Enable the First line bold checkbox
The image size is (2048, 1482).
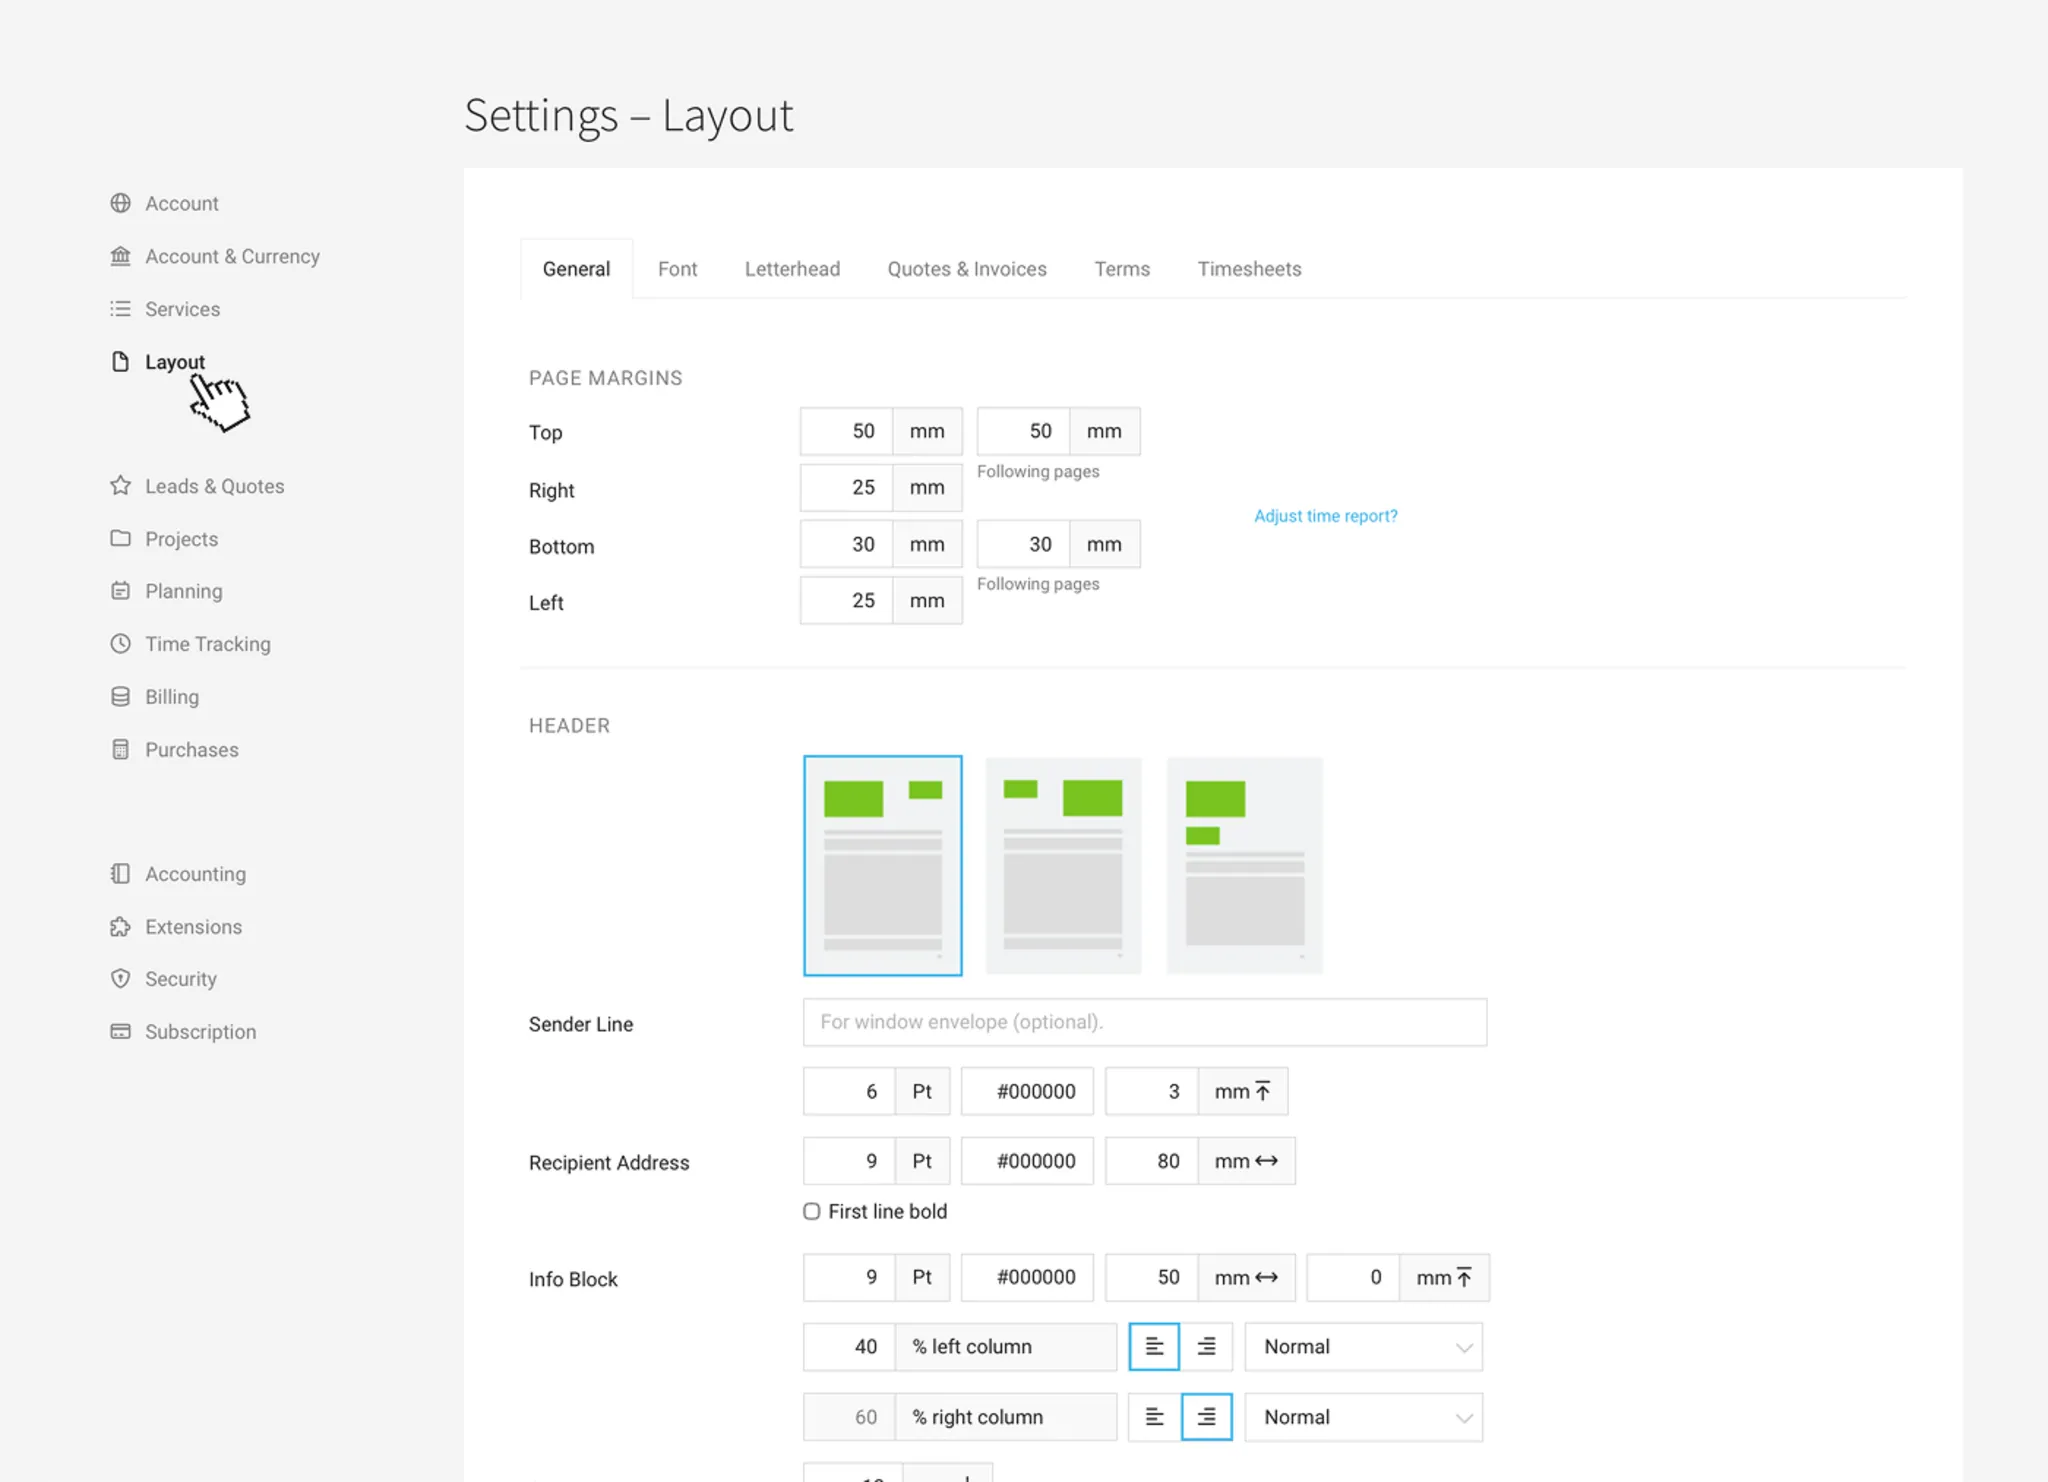[812, 1211]
